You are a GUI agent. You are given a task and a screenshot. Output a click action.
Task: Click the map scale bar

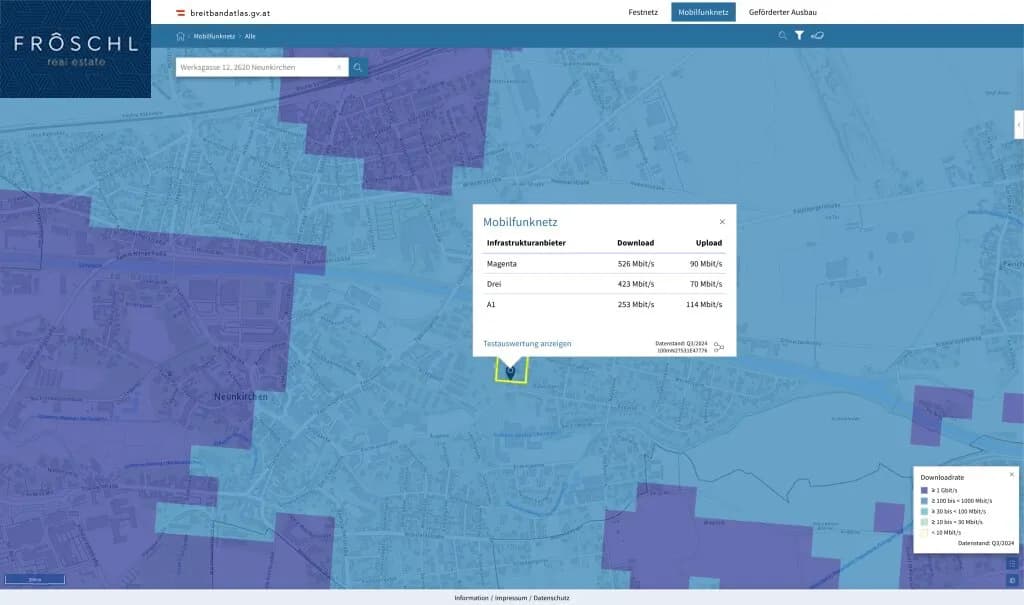35,580
